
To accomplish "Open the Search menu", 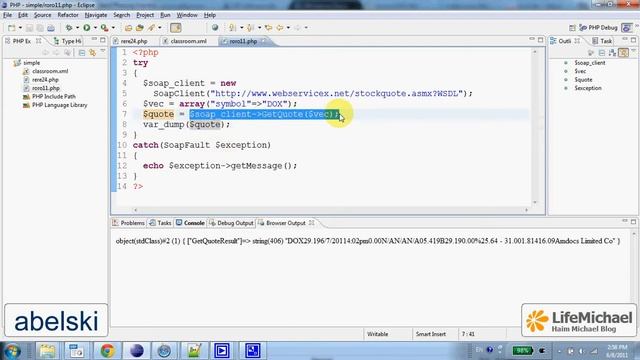I will tap(122, 15).
